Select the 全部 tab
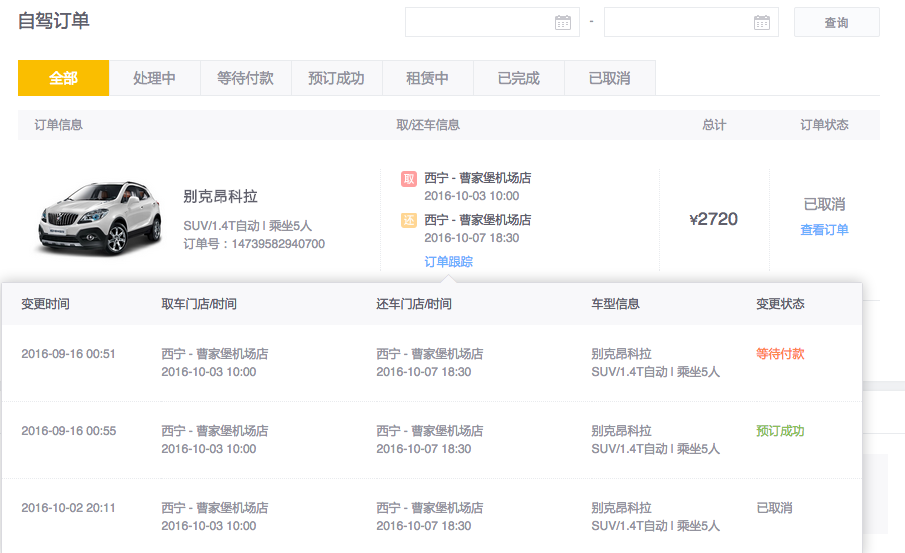 63,78
